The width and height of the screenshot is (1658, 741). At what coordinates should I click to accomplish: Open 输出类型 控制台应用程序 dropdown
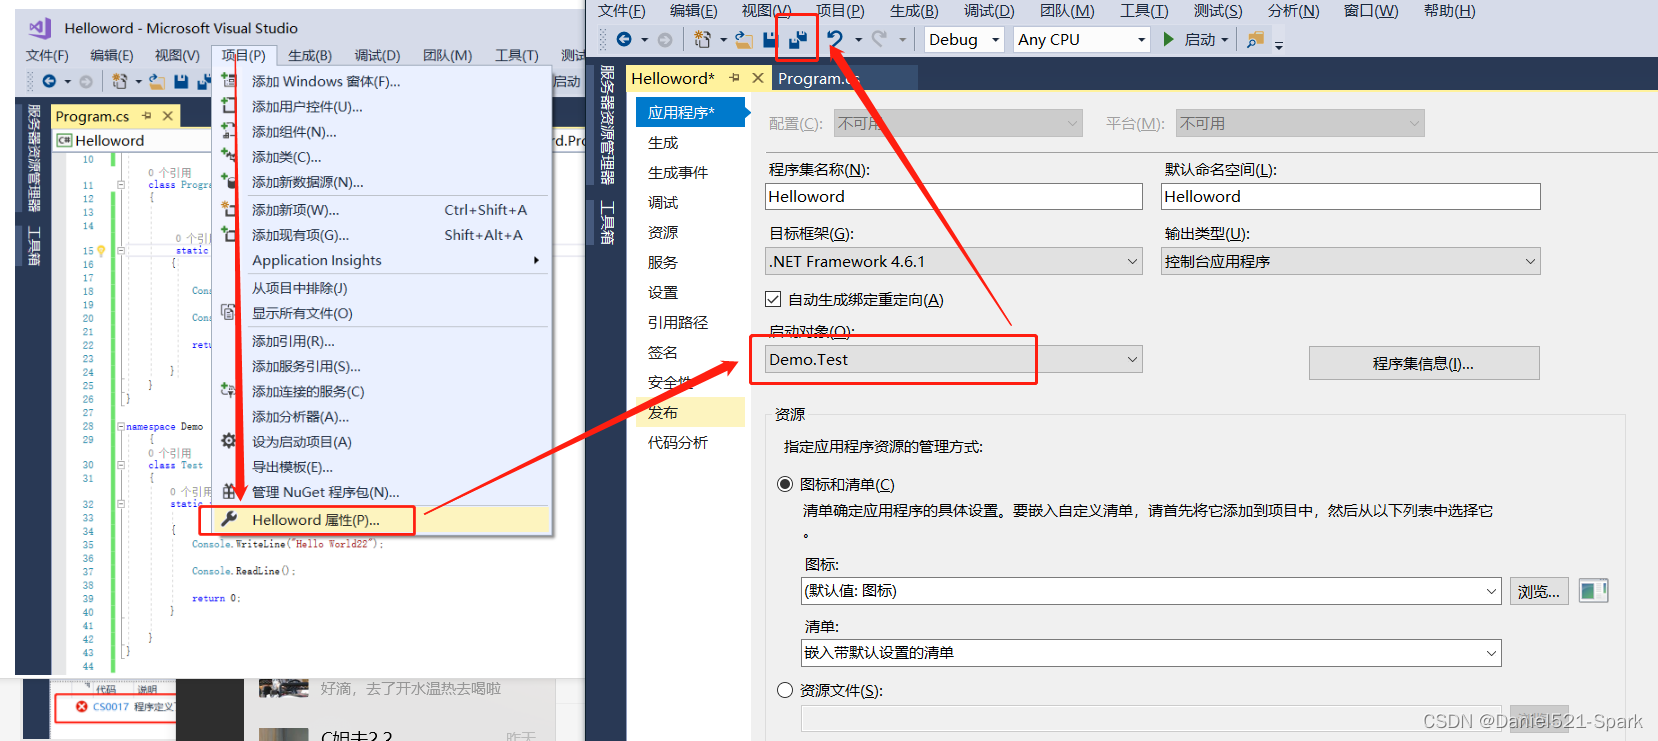1350,261
